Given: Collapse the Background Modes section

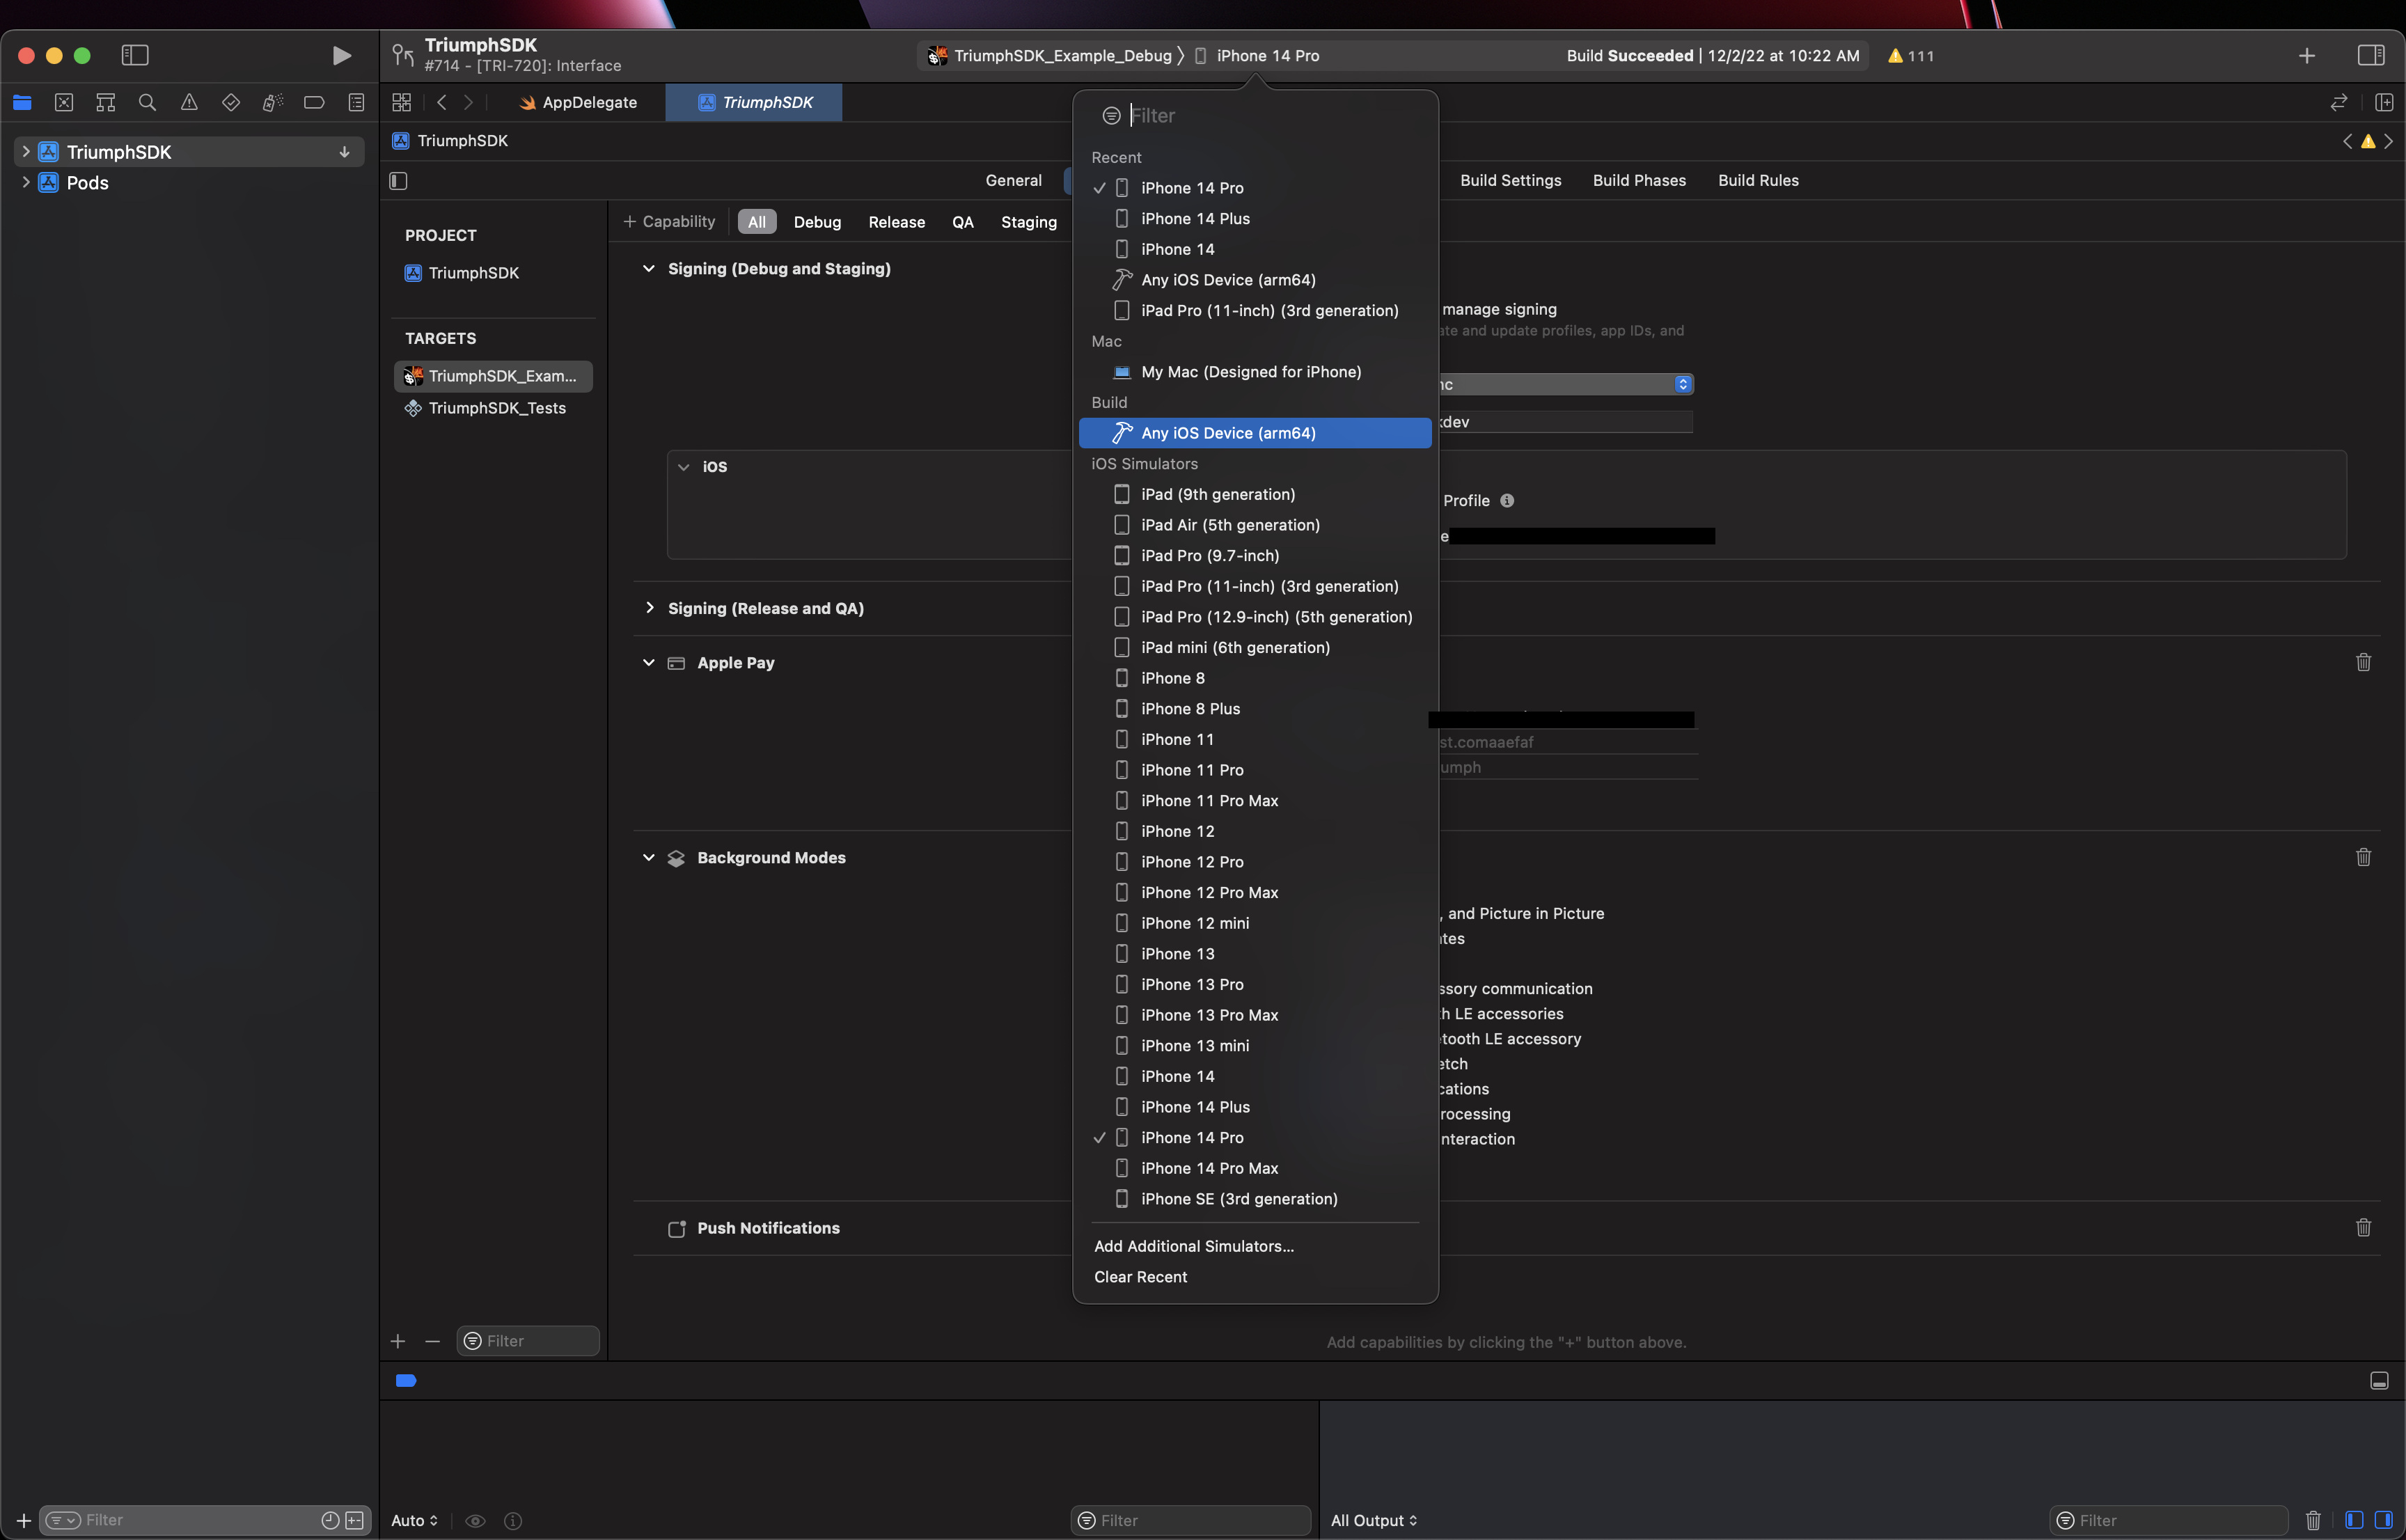Looking at the screenshot, I should (x=649, y=858).
